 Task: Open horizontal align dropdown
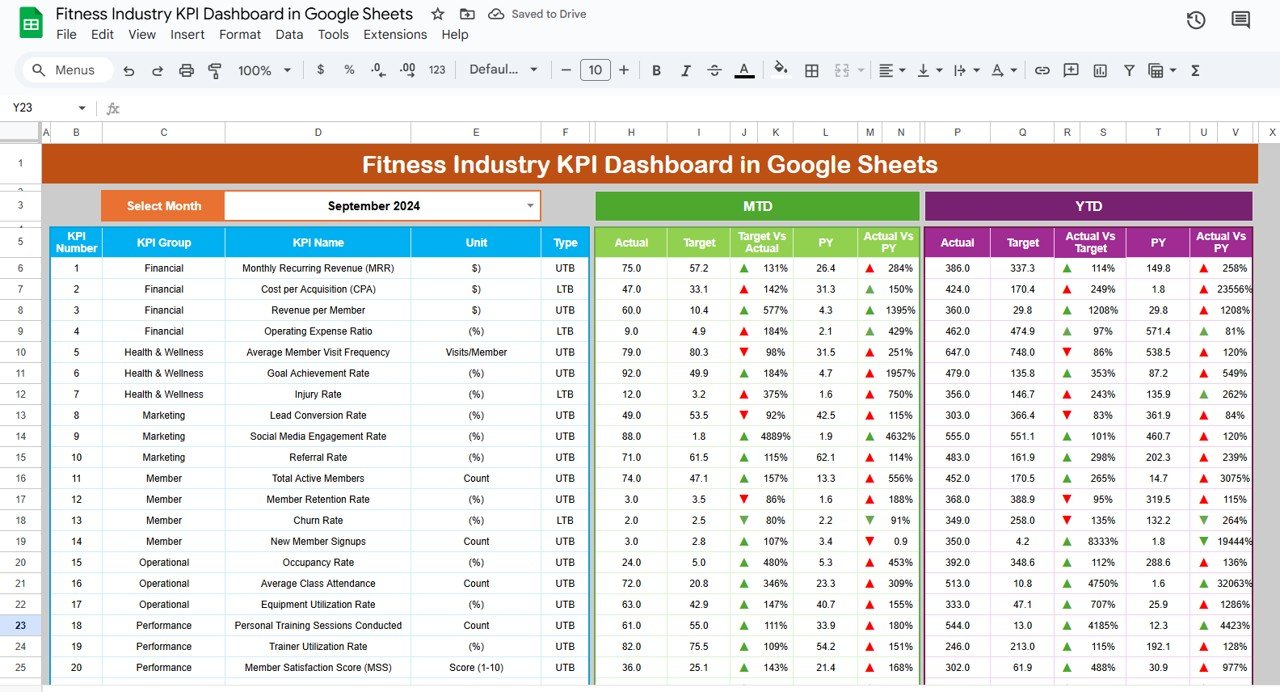pyautogui.click(x=892, y=70)
